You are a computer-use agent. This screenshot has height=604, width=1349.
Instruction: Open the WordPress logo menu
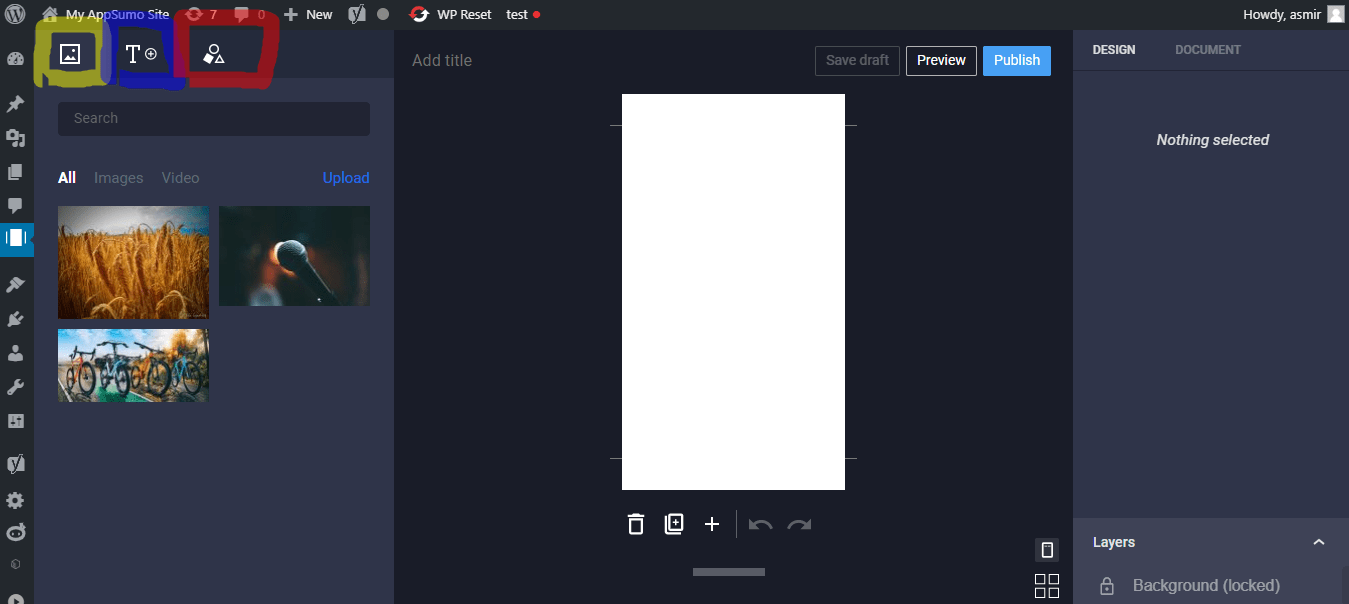pyautogui.click(x=15, y=15)
